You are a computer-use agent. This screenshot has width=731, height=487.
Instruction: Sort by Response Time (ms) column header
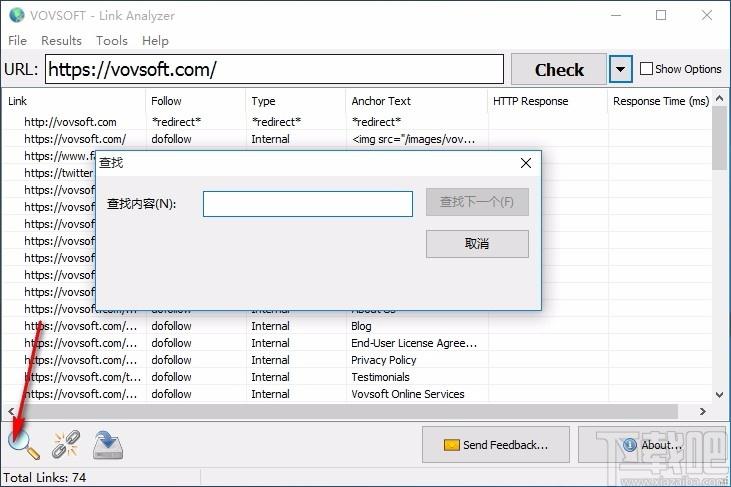(x=660, y=101)
